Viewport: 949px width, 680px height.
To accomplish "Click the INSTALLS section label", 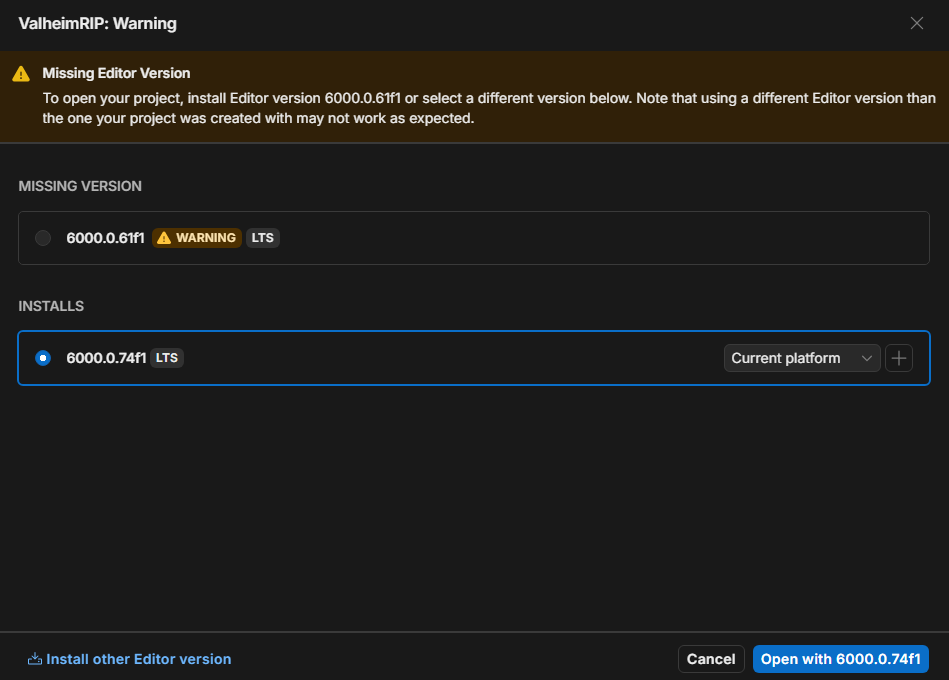I will [51, 306].
